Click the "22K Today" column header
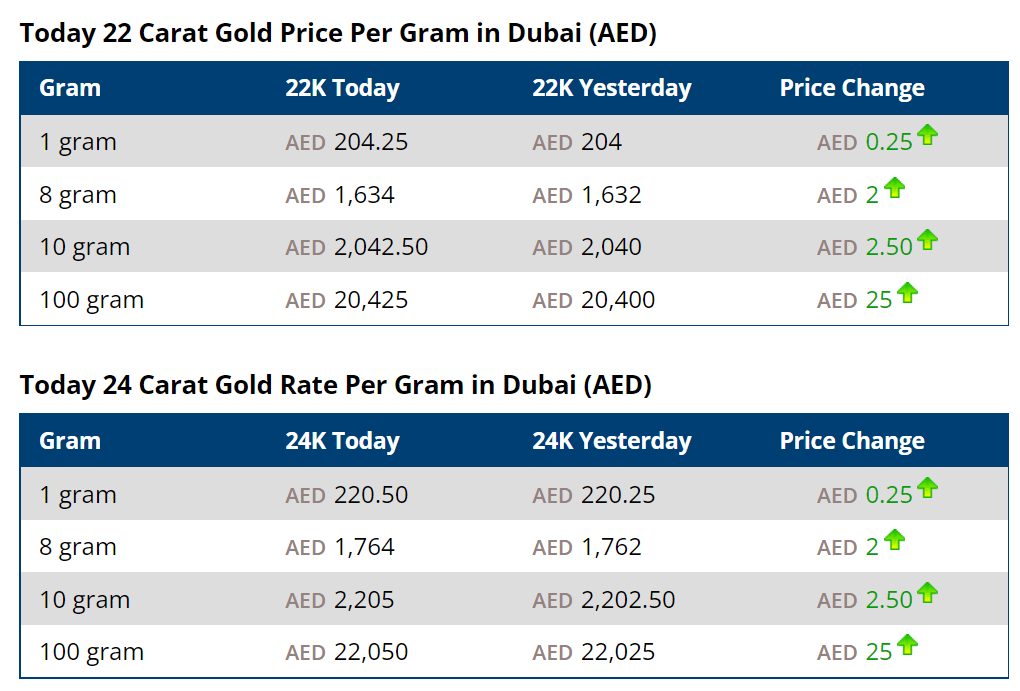The width and height of the screenshot is (1020, 691). pos(342,88)
